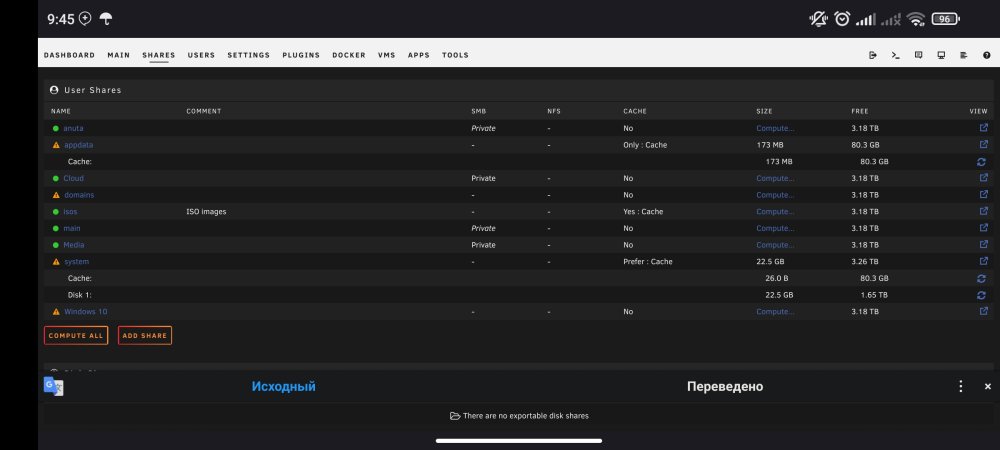Click 'Prefer : Cache' in system row
This screenshot has height=450, width=1000.
click(x=647, y=261)
